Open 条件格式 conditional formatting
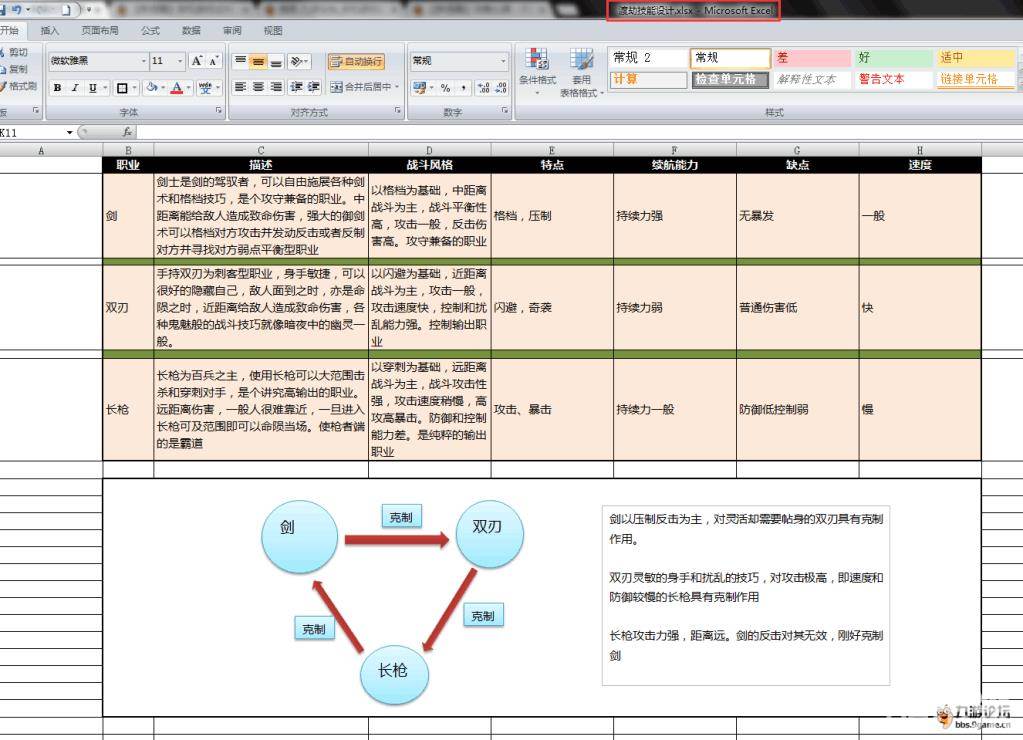Image resolution: width=1023 pixels, height=740 pixels. pos(537,70)
